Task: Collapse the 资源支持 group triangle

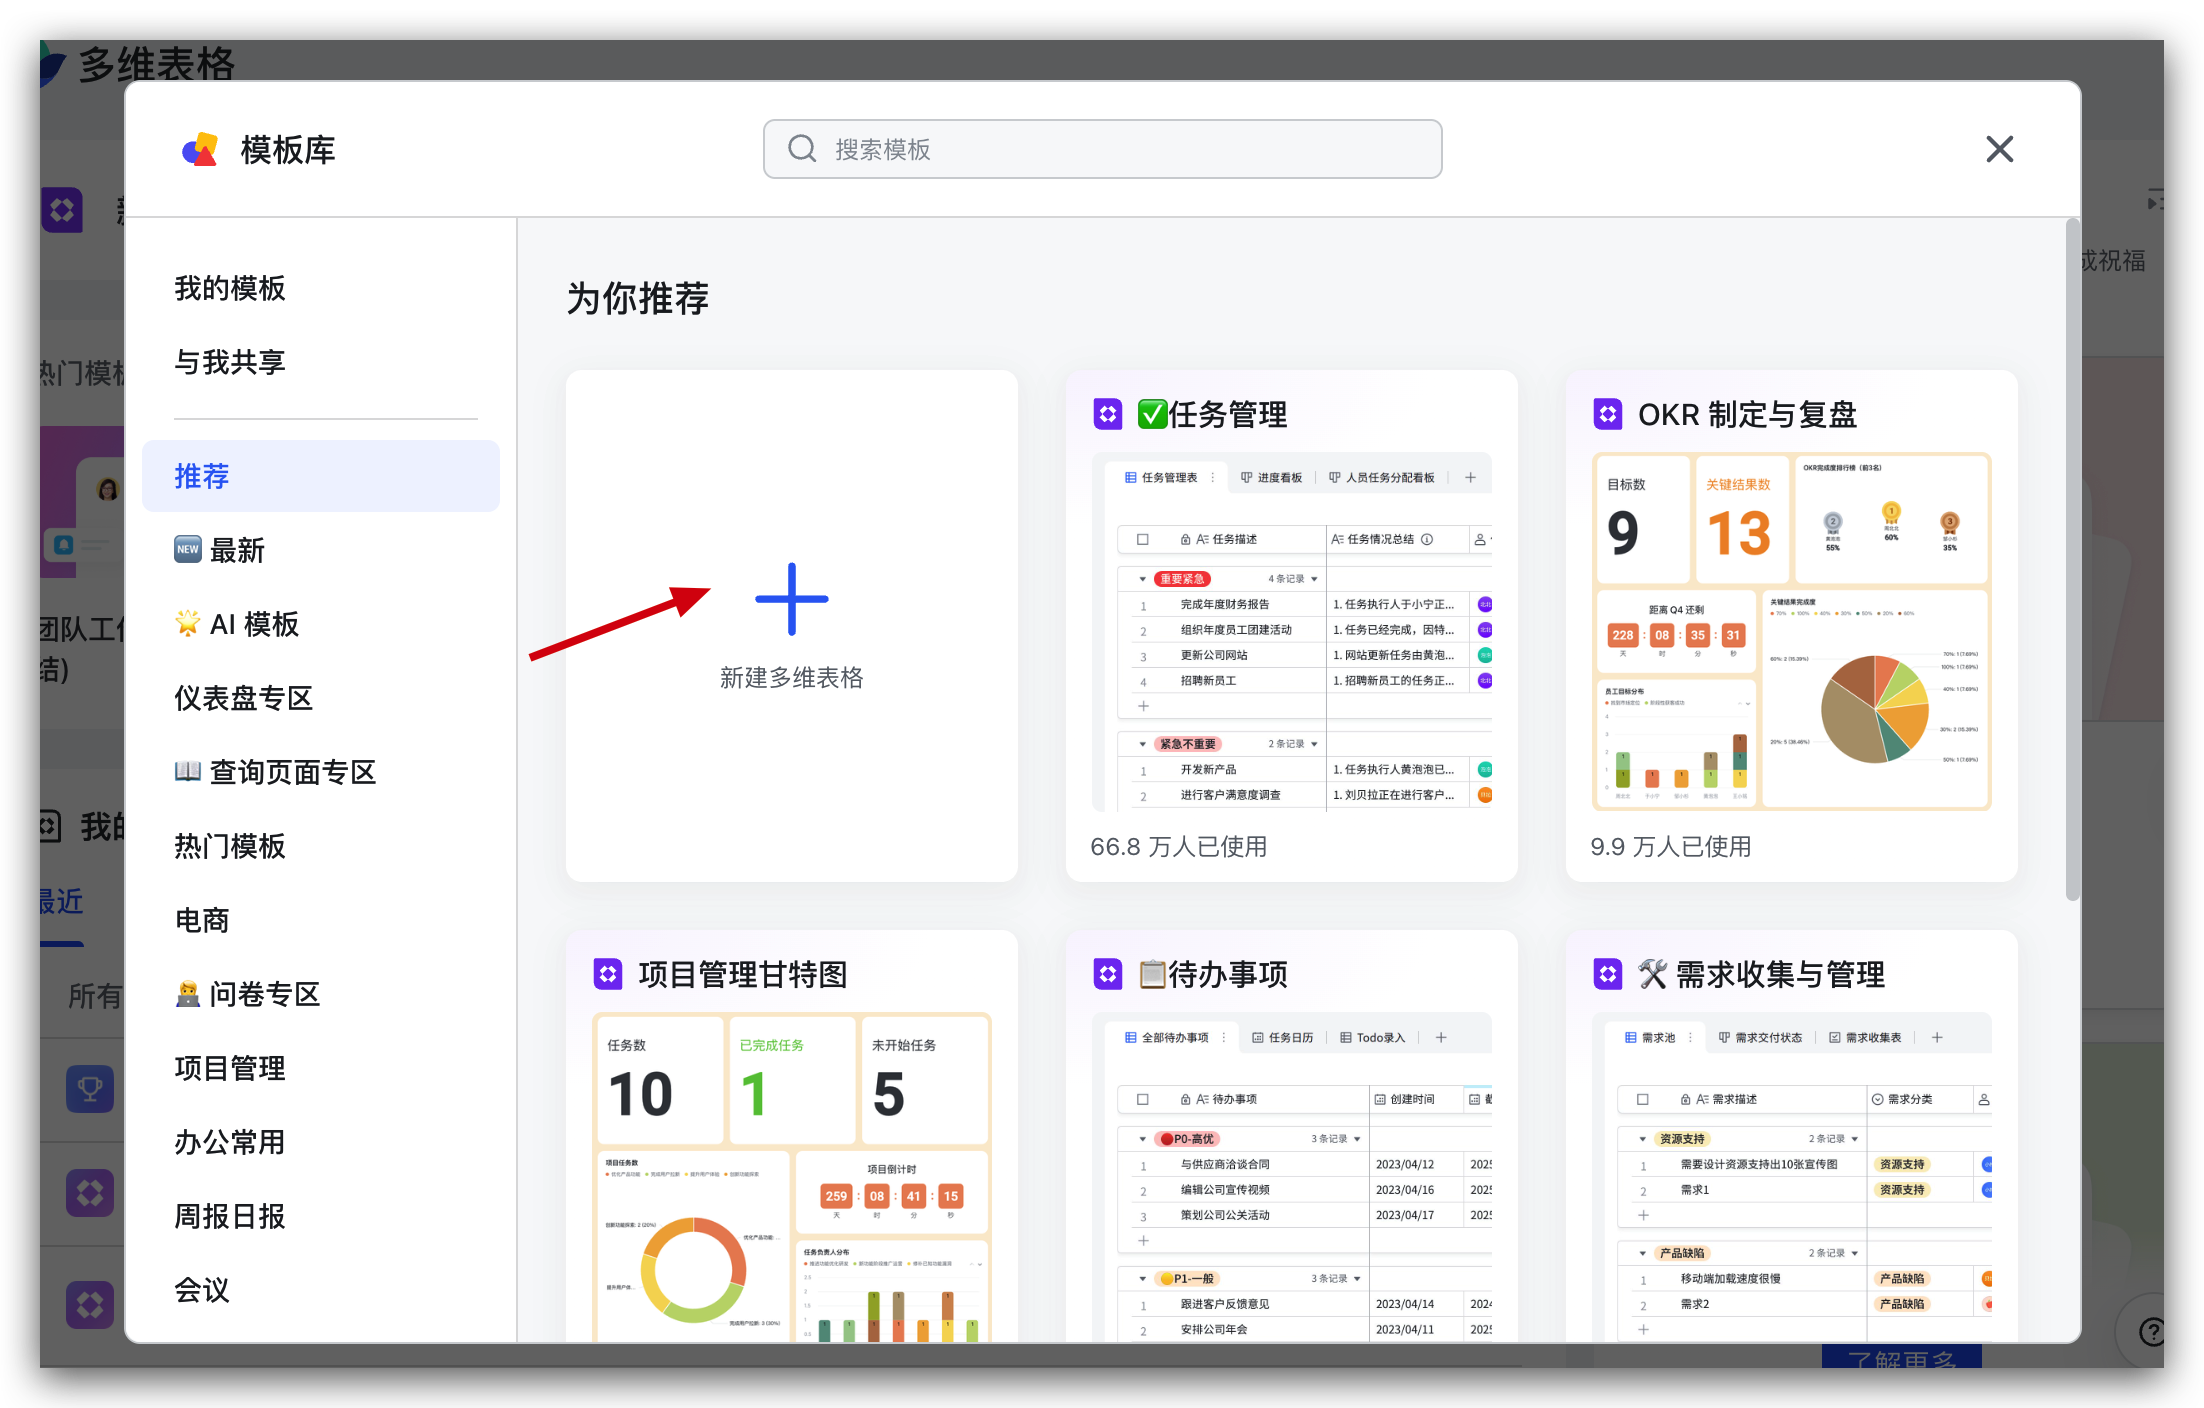Action: point(1643,1139)
